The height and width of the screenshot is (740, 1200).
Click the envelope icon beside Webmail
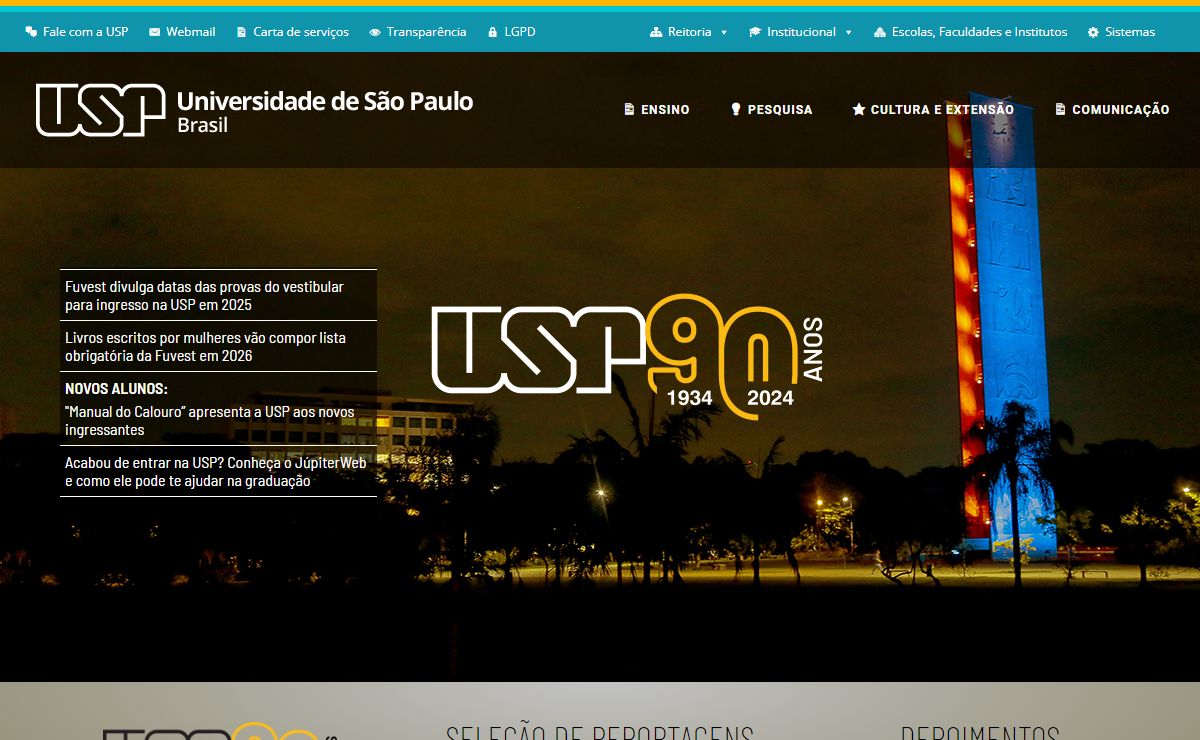[x=154, y=32]
